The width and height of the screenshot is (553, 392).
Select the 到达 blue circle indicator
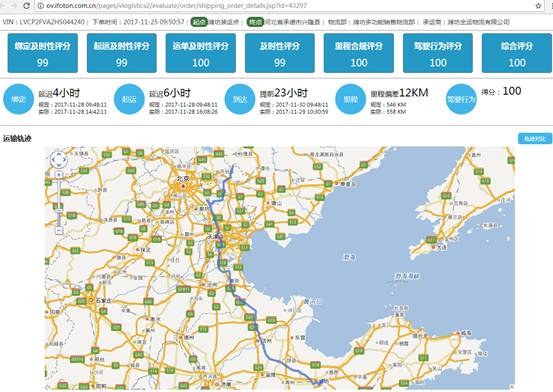point(240,99)
